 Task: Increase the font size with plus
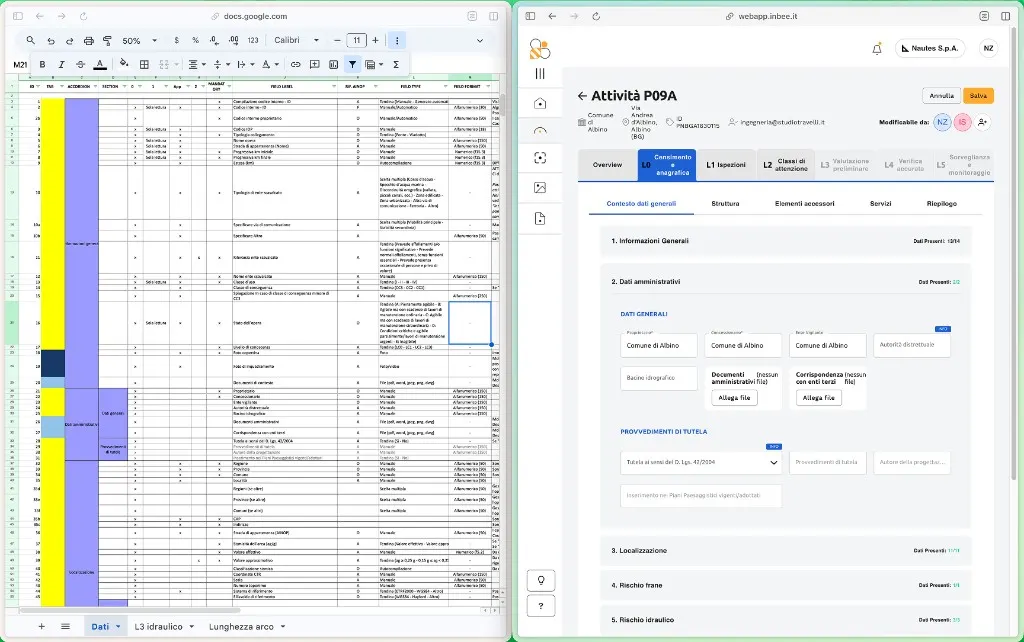[x=376, y=40]
